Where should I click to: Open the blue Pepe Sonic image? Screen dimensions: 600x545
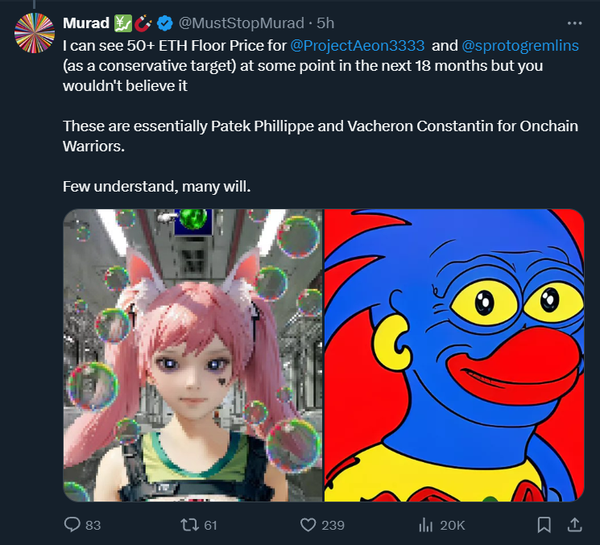click(x=454, y=355)
